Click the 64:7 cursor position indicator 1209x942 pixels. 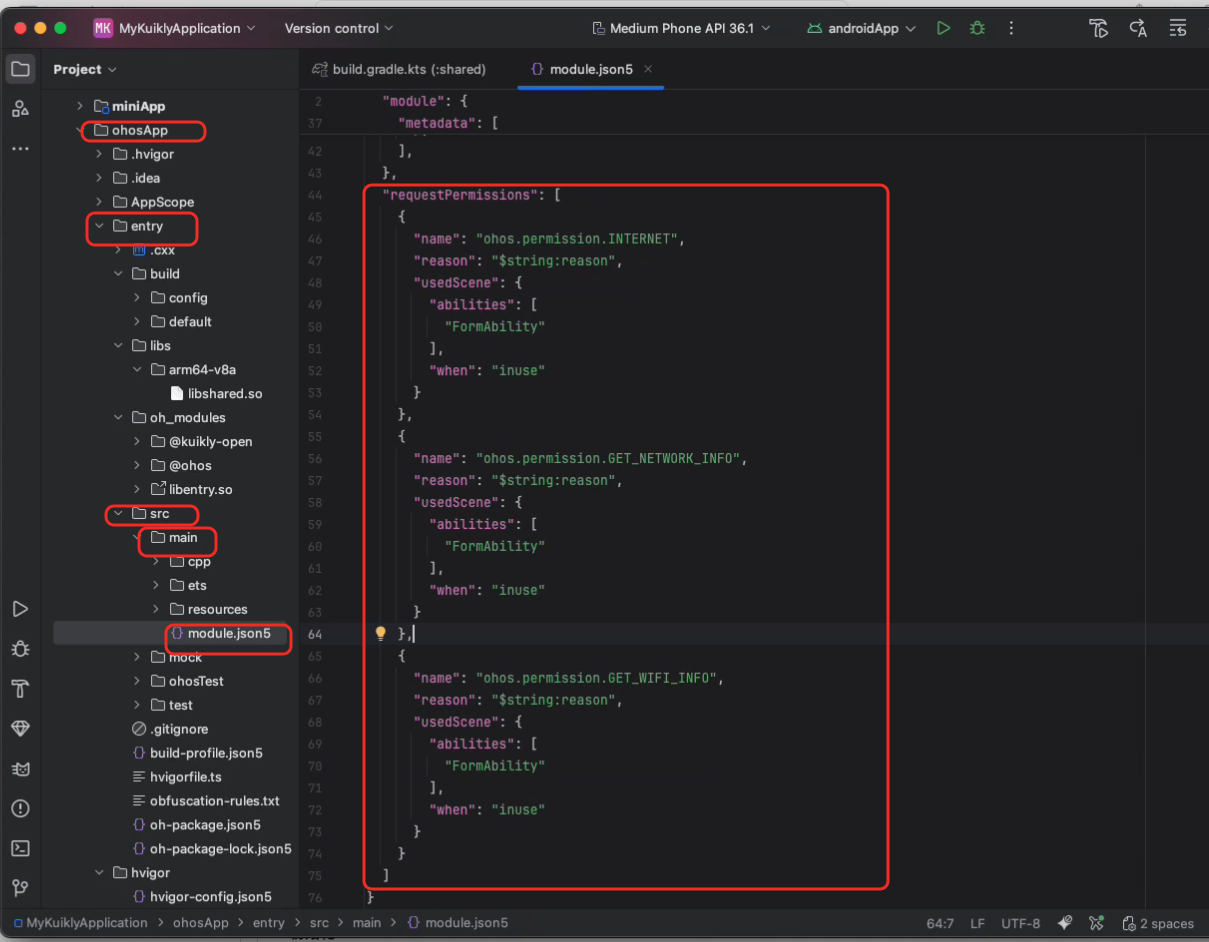tap(940, 923)
